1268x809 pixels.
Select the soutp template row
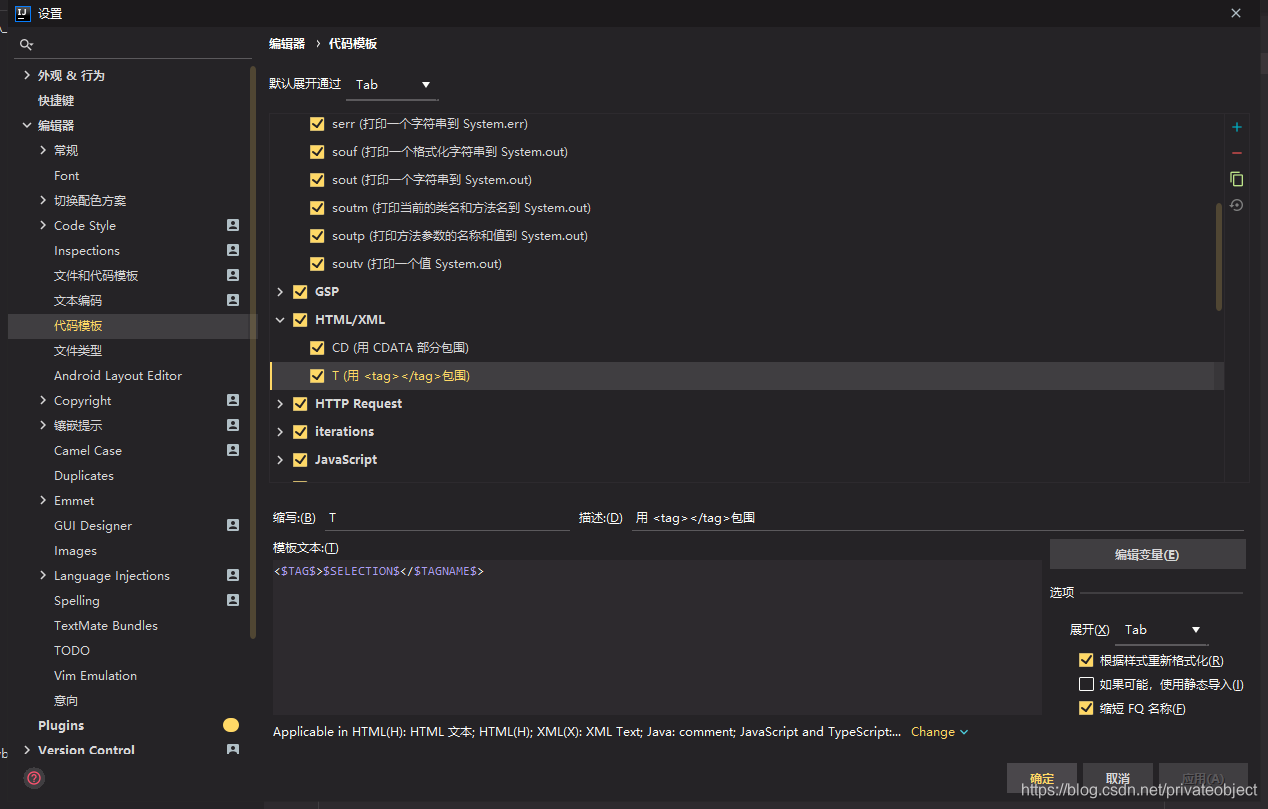click(x=747, y=236)
